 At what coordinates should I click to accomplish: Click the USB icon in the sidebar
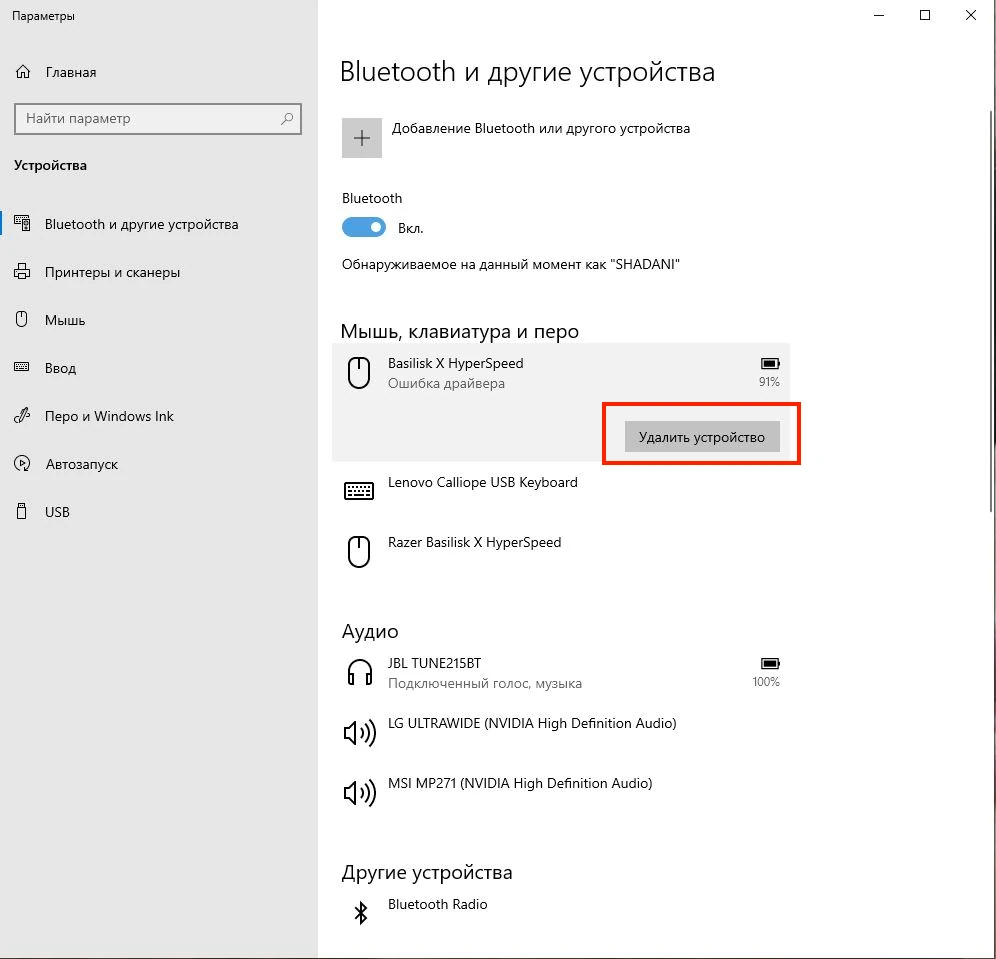(22, 511)
